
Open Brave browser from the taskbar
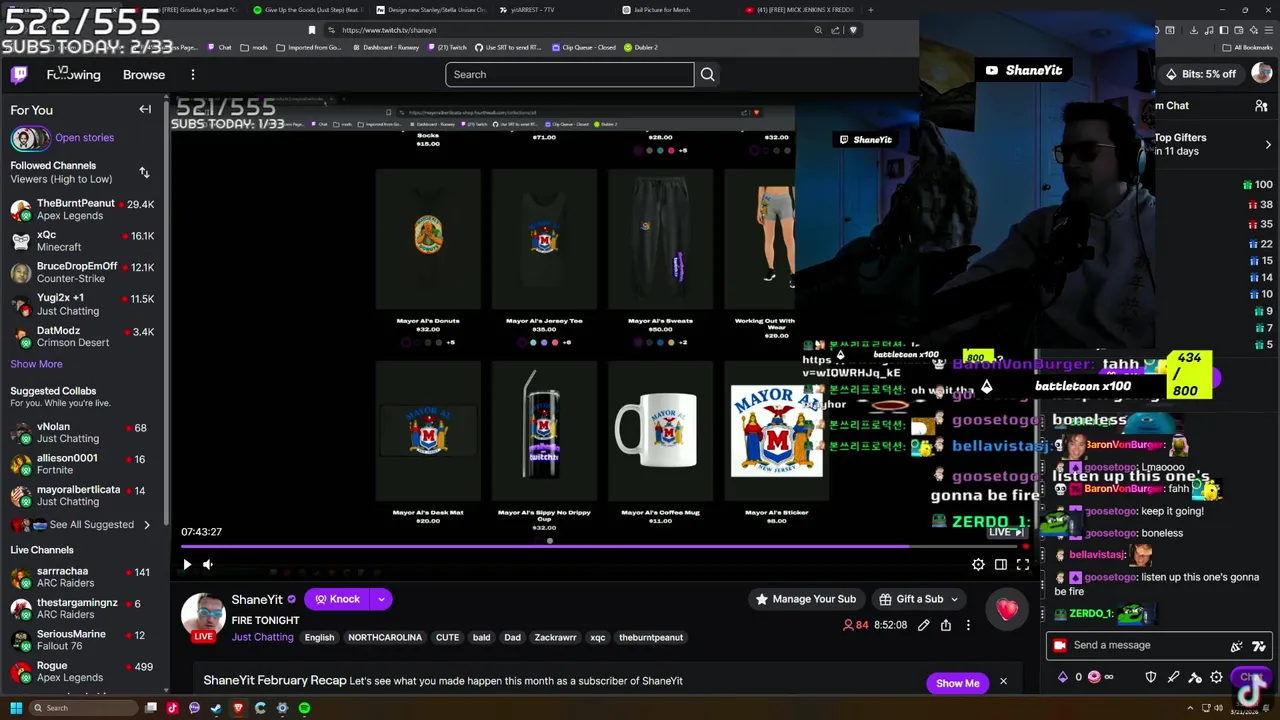click(x=238, y=708)
